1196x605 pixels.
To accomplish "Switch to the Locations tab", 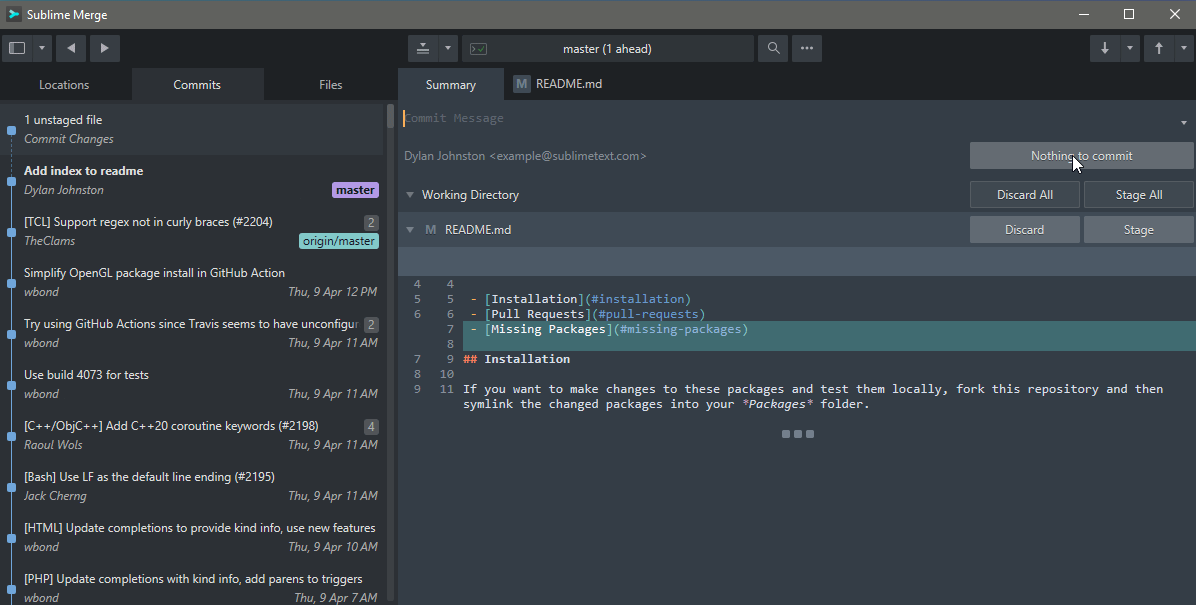I will click(x=64, y=85).
